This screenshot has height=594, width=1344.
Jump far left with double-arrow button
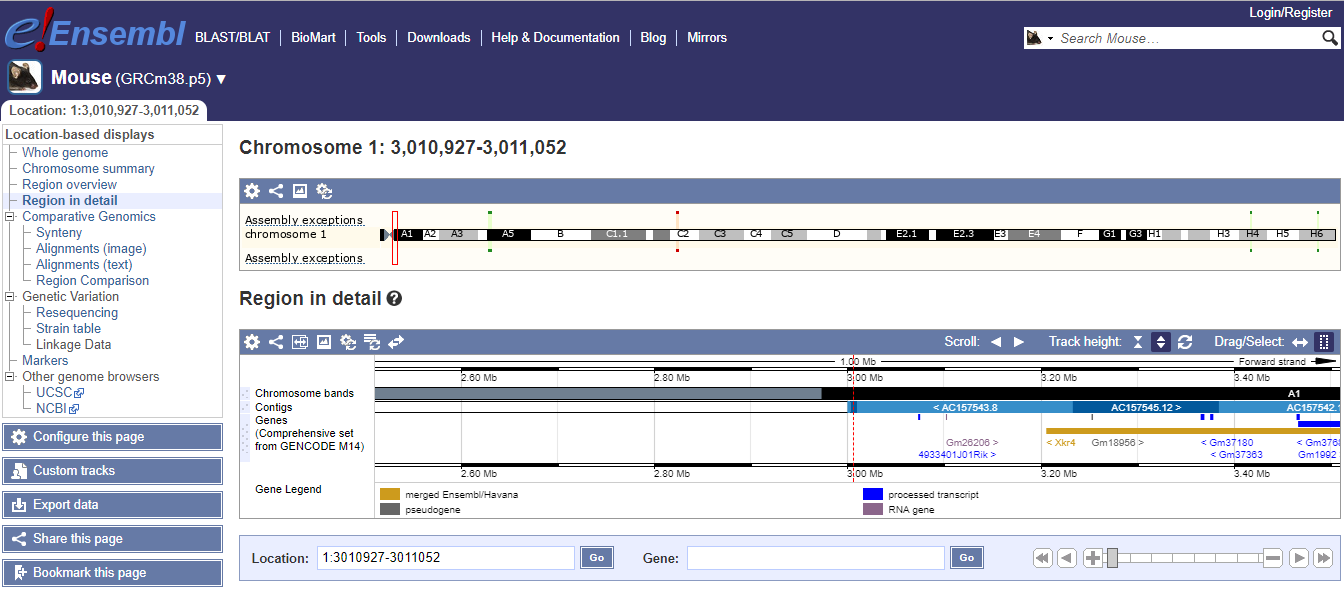coord(1042,558)
